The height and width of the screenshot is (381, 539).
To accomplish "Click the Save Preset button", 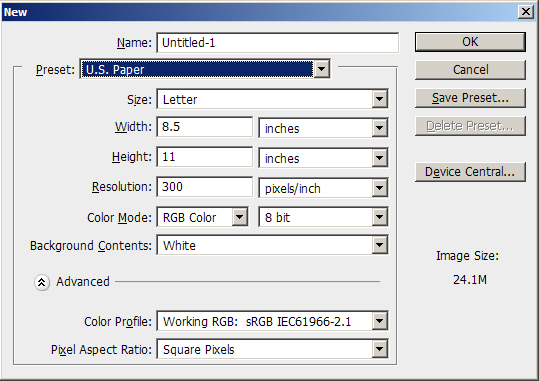I will coord(470,98).
